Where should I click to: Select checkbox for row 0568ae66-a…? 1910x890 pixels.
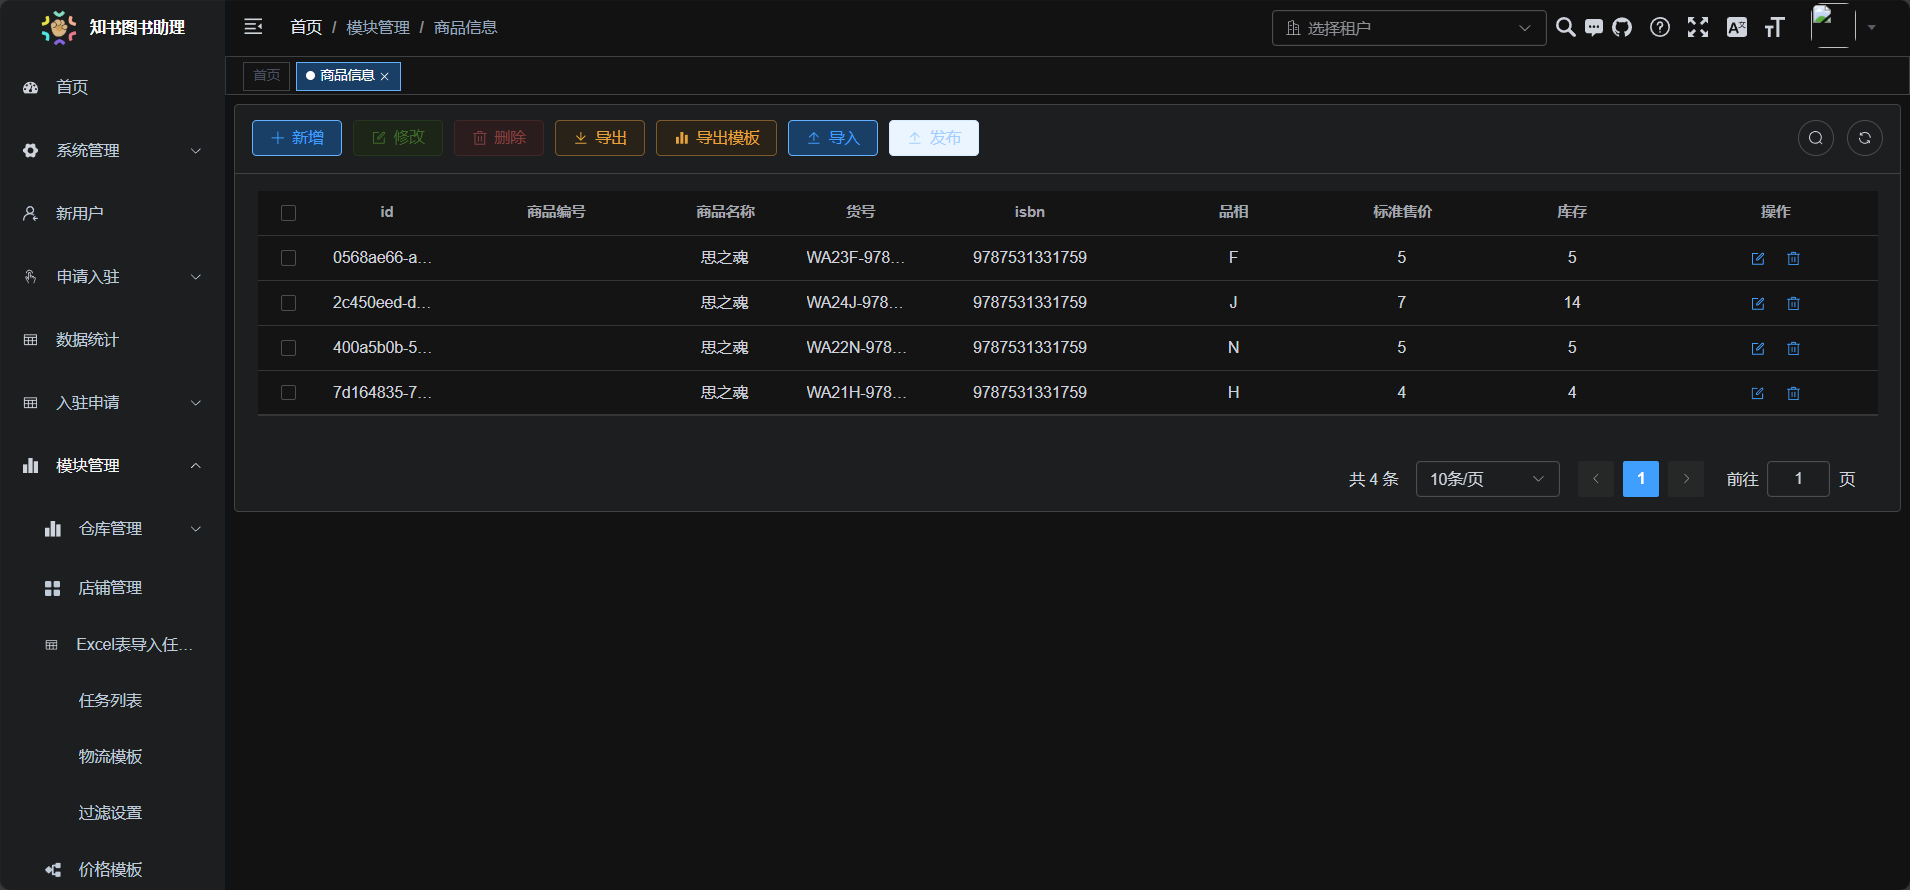(x=288, y=258)
